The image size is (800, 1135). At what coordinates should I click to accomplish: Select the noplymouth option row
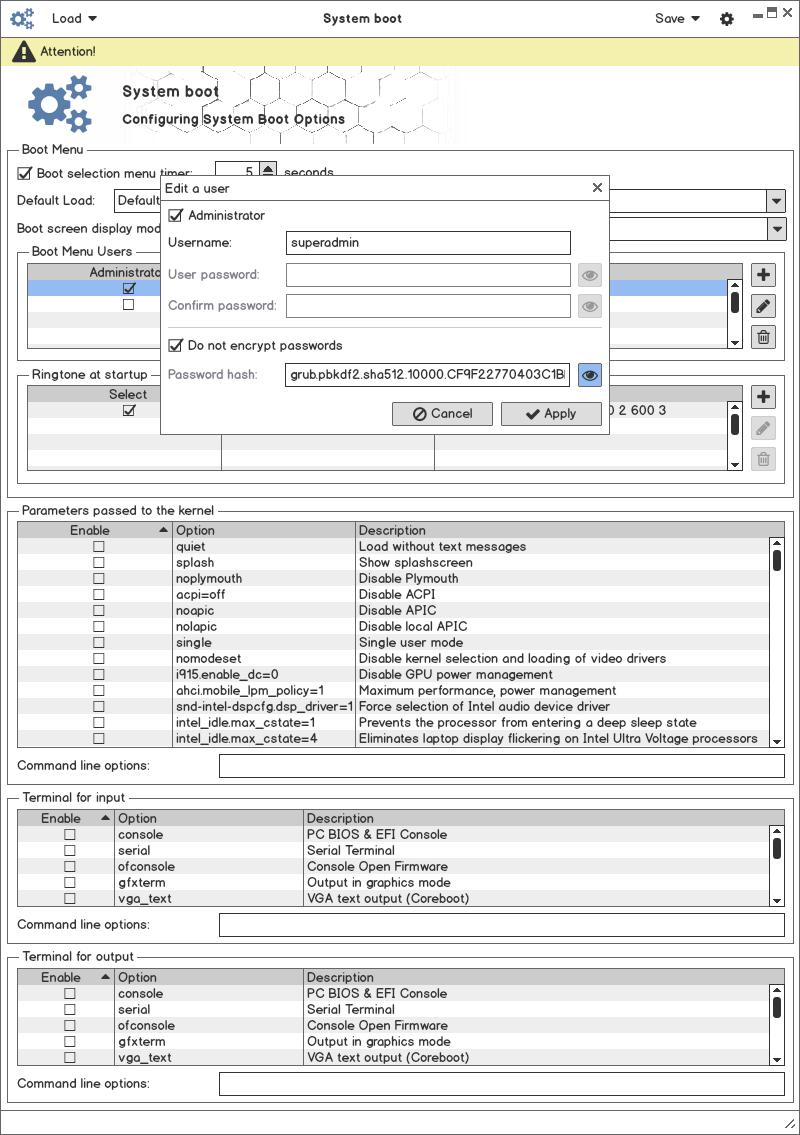coord(393,578)
